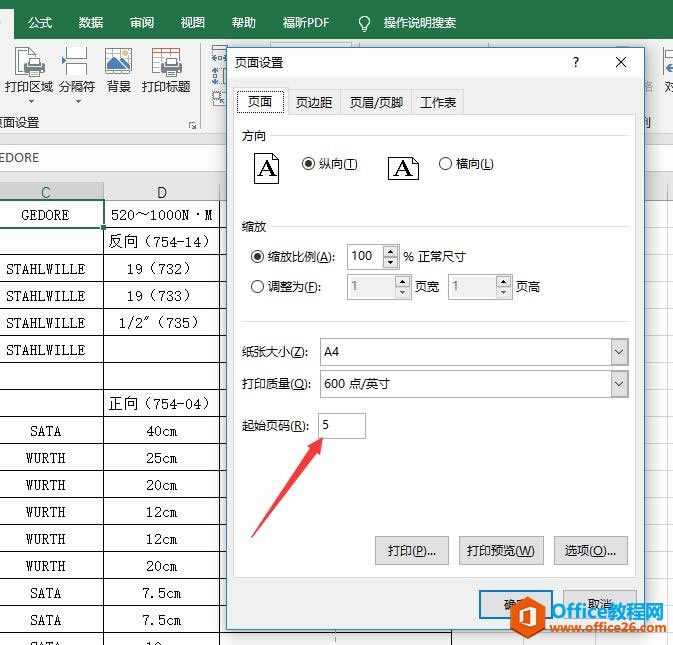Select cell containing 520~1000N·M
This screenshot has width=673, height=645.
point(161,215)
